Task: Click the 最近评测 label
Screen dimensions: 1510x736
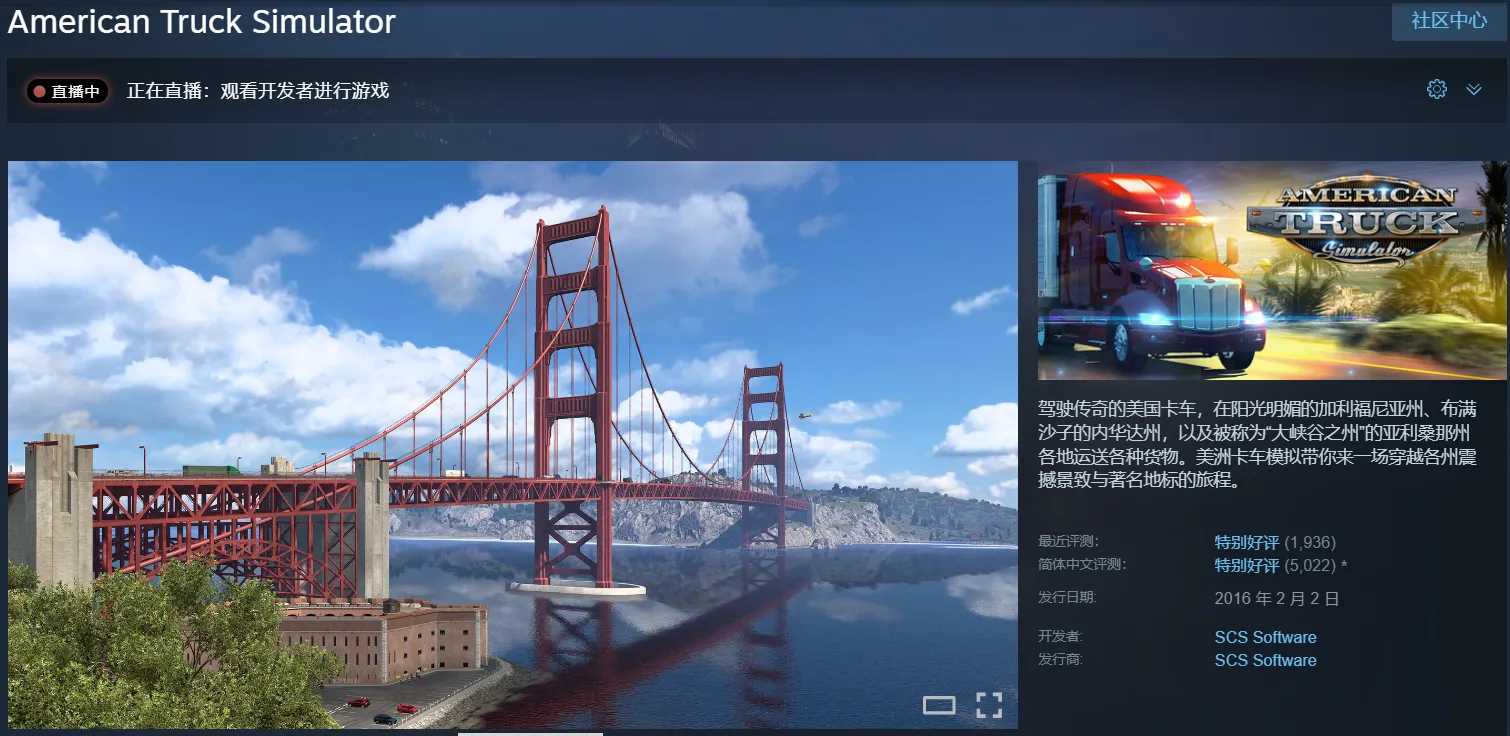Action: pyautogui.click(x=1067, y=541)
